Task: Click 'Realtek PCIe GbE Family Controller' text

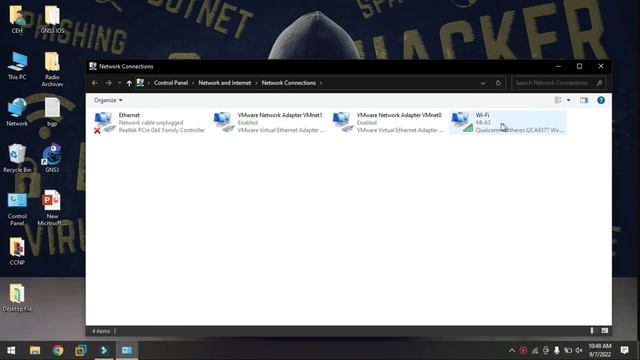Action: point(162,130)
